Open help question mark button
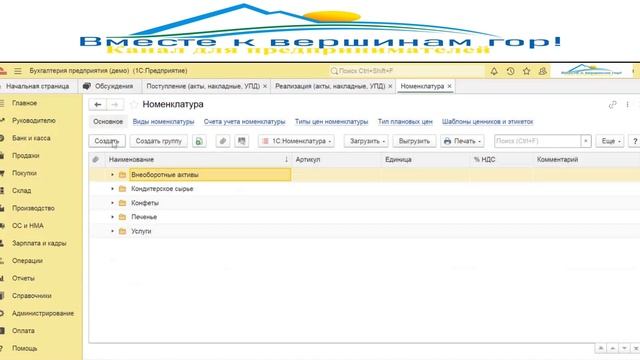This screenshot has width=640, height=360. pos(635,141)
